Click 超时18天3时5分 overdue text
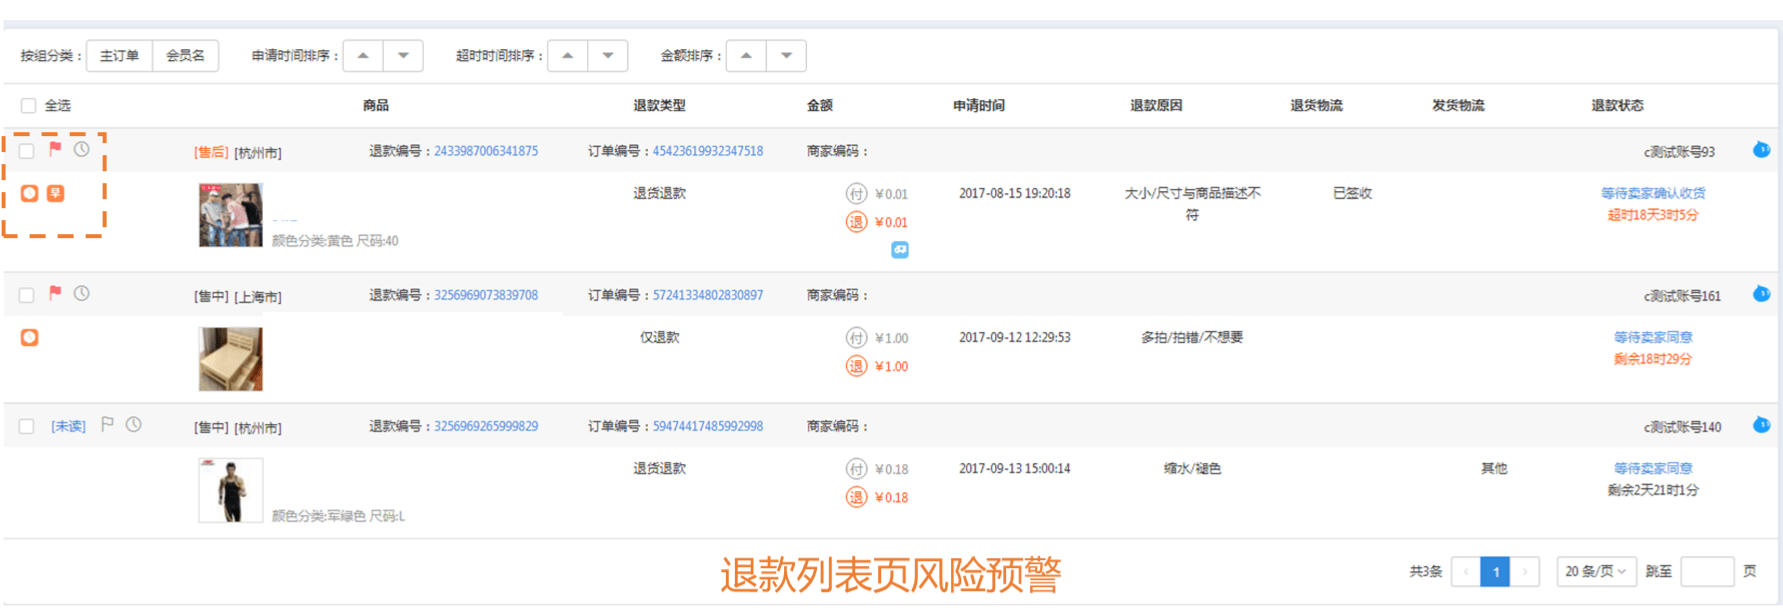1783x616 pixels. click(1653, 215)
